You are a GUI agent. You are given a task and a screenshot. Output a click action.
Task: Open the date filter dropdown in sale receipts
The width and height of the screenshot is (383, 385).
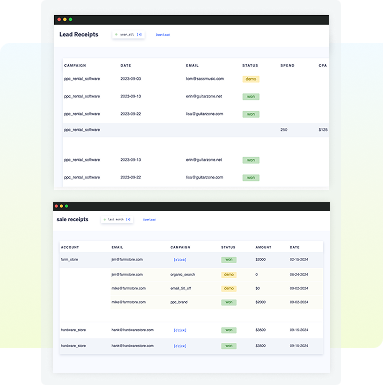click(x=117, y=220)
